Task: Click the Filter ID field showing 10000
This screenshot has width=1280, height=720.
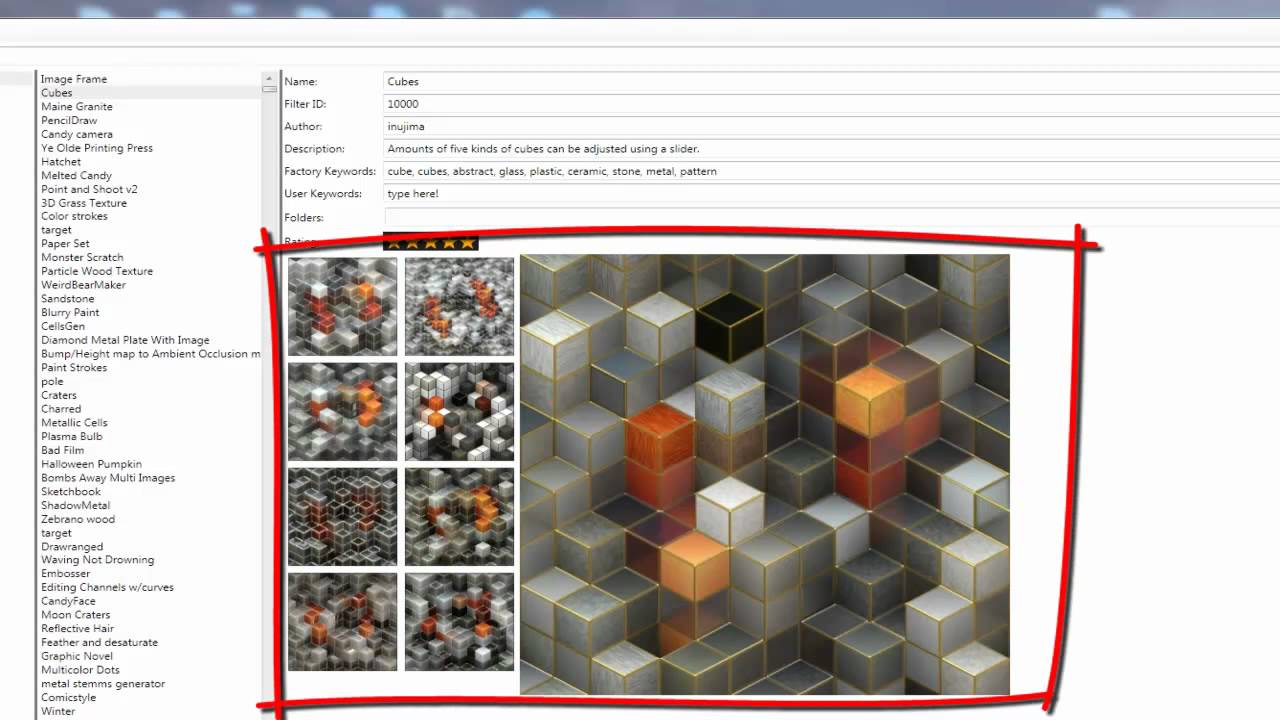Action: click(831, 104)
